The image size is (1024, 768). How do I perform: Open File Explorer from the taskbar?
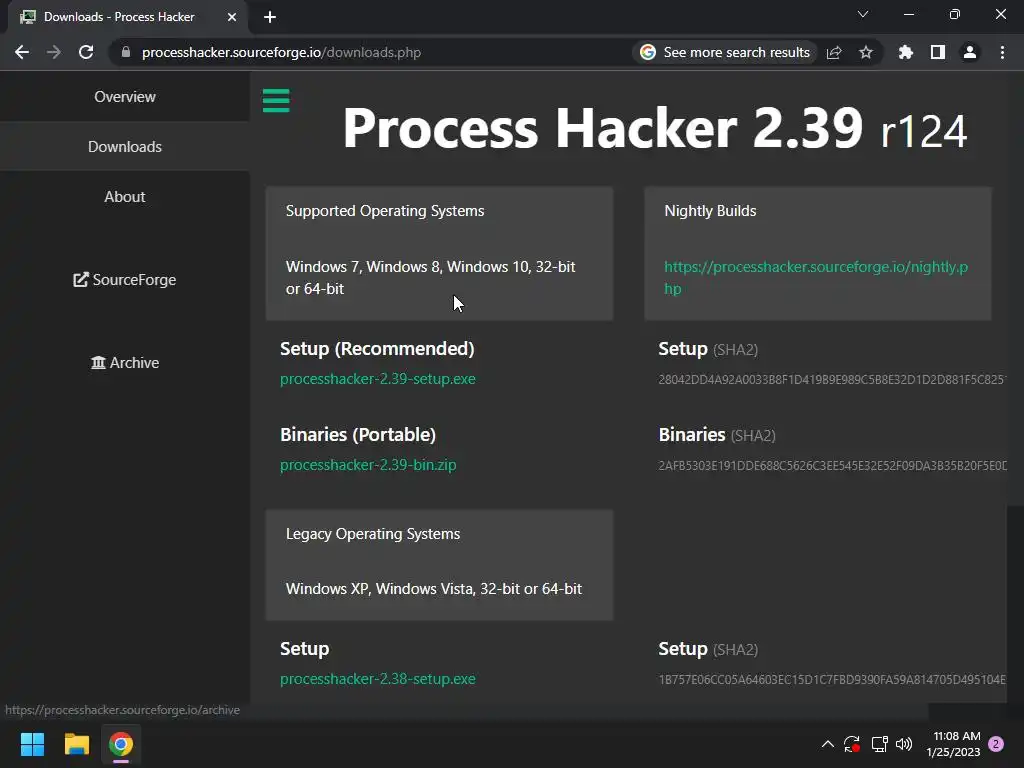coord(76,744)
